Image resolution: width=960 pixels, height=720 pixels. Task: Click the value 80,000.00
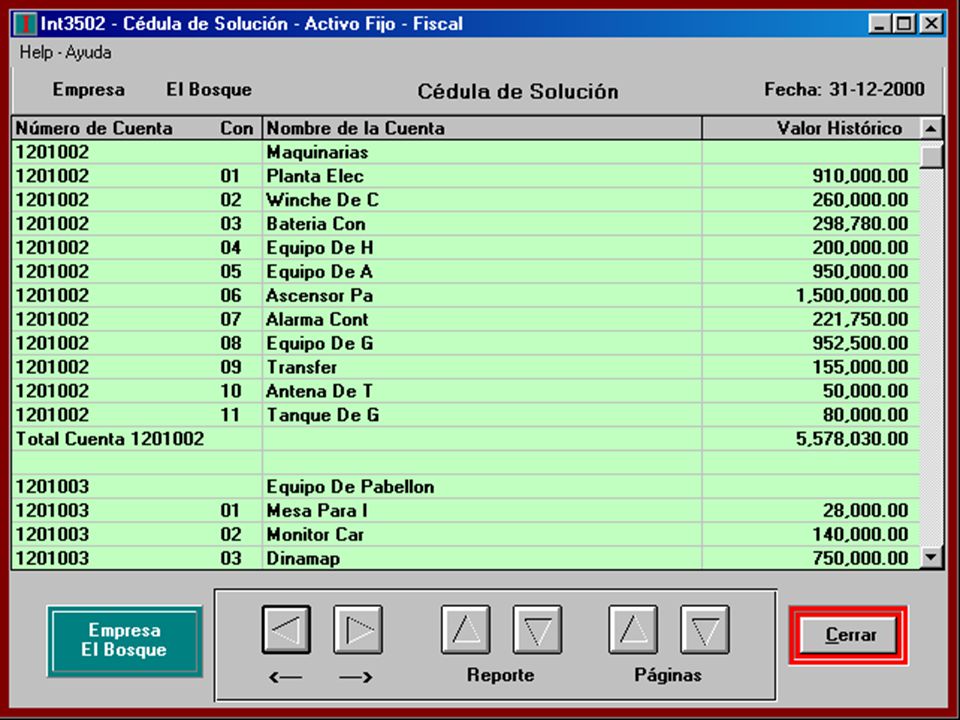tap(866, 414)
